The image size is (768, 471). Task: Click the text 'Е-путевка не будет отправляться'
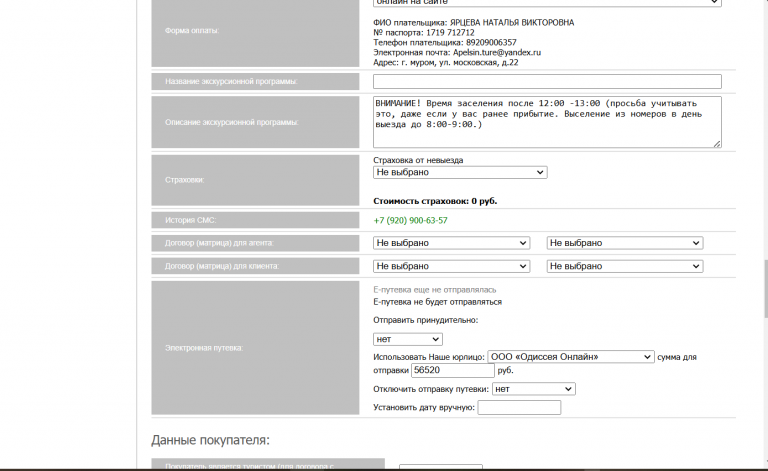[x=437, y=302]
